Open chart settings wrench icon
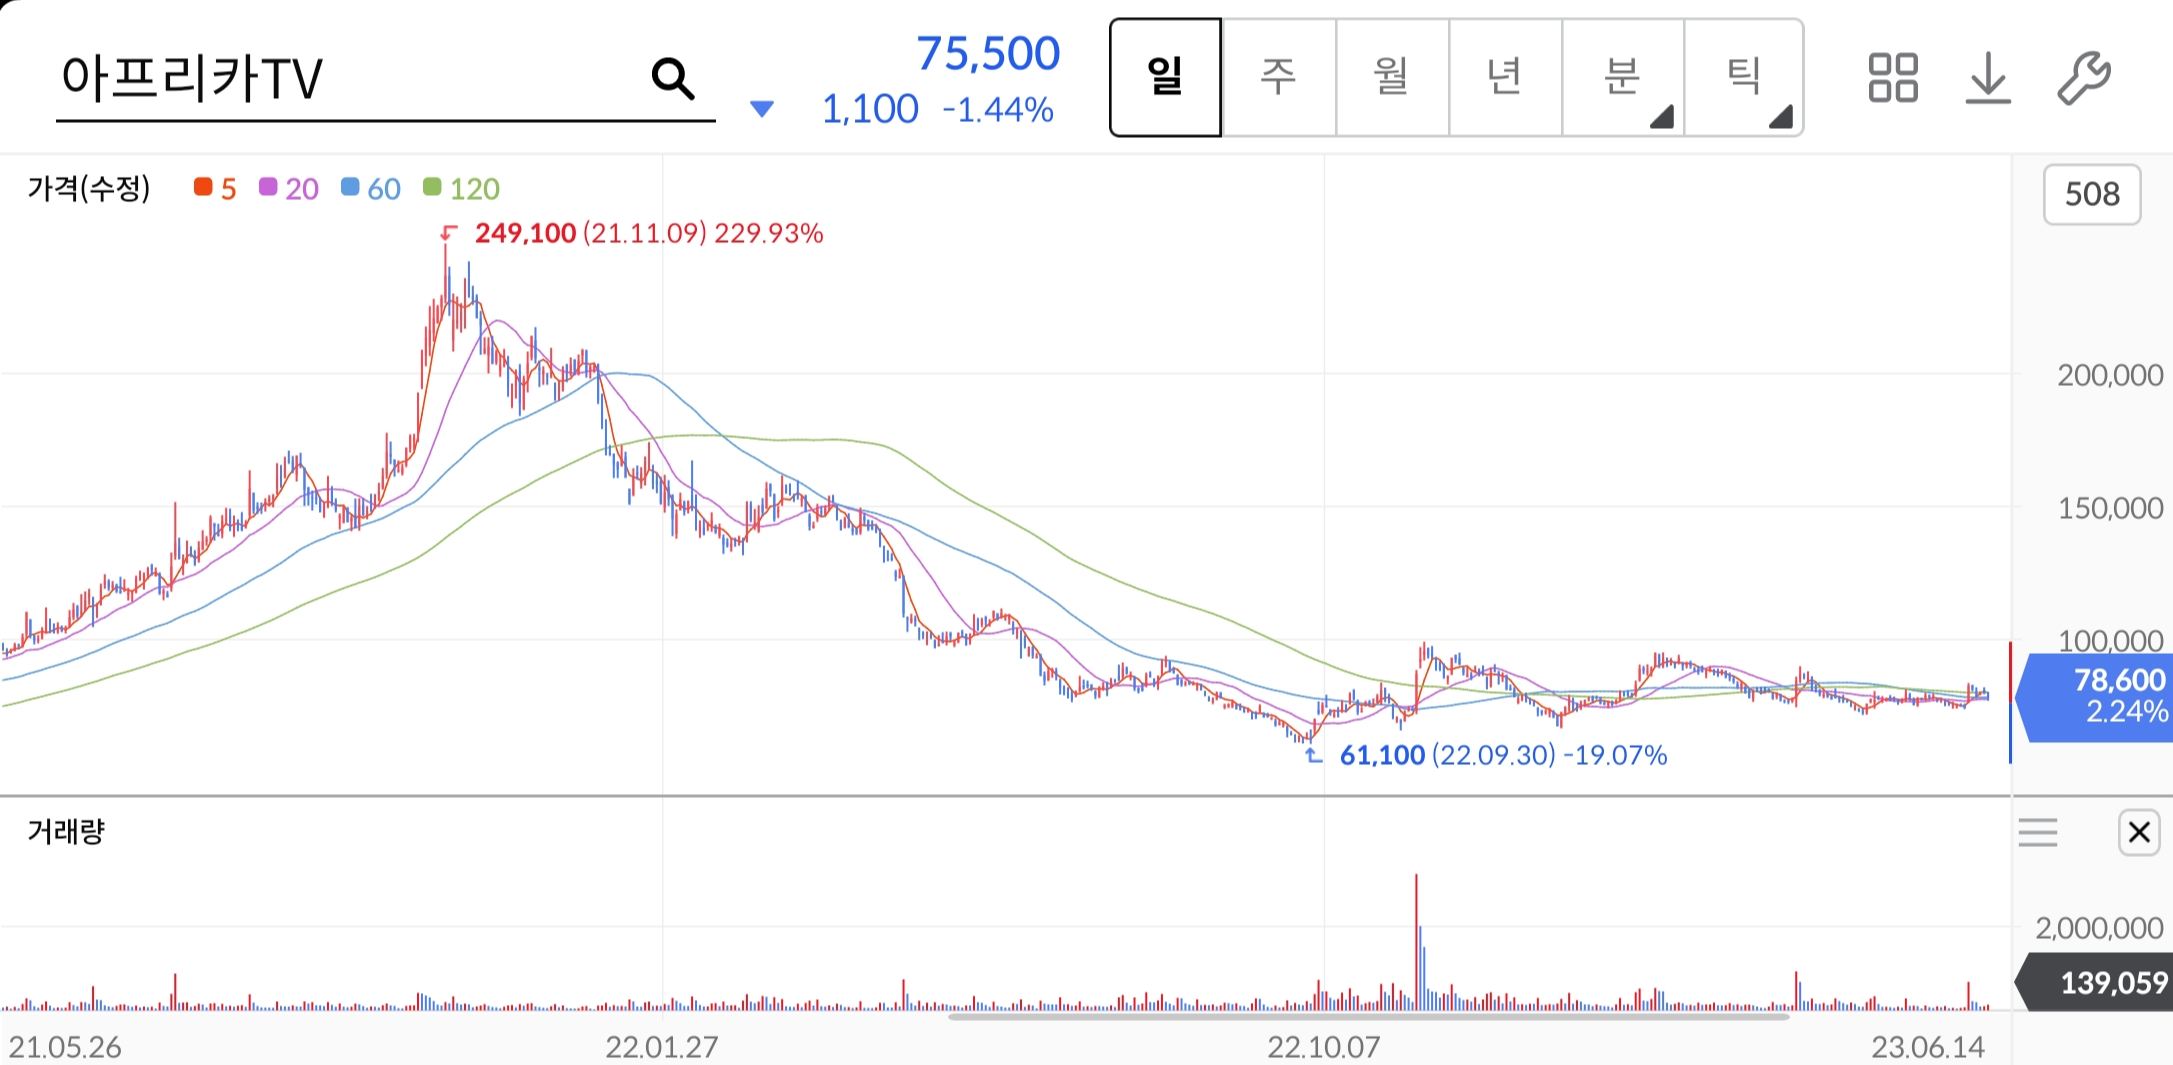The image size is (2173, 1065). click(2084, 78)
